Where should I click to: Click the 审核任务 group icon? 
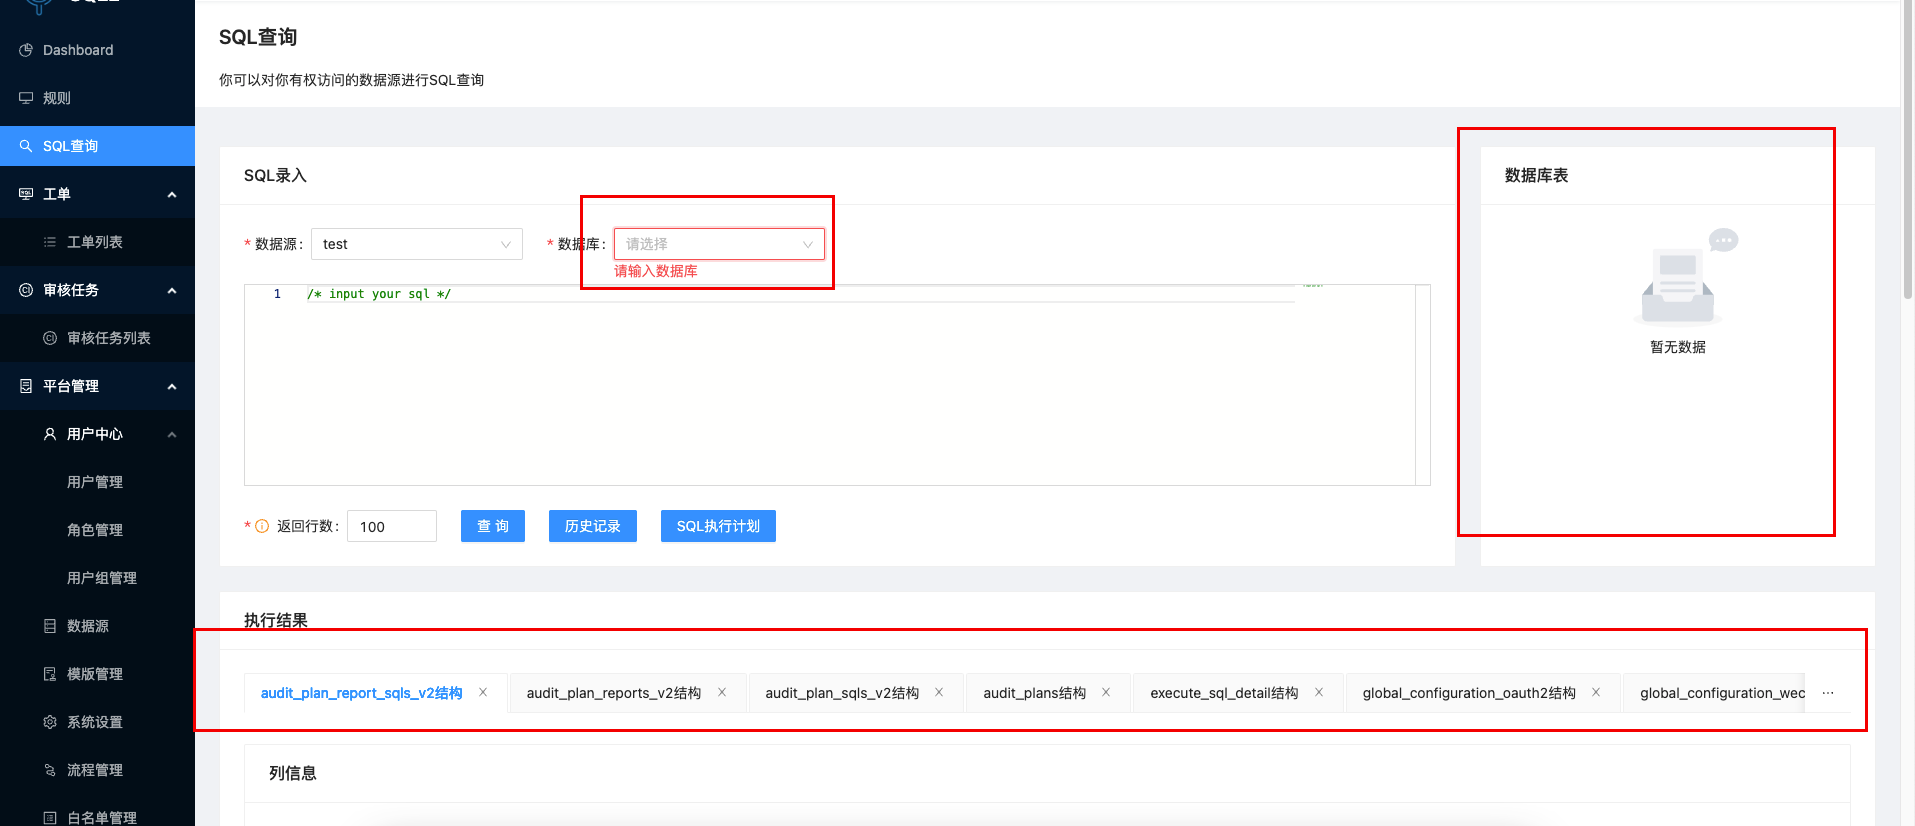tap(26, 290)
